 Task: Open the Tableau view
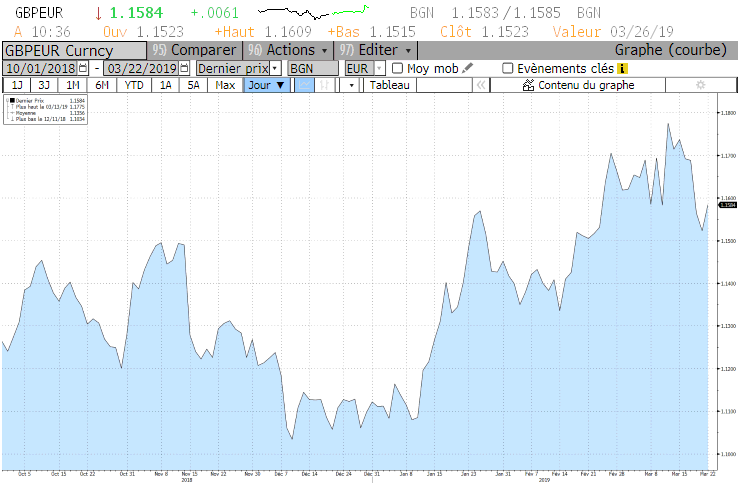pyautogui.click(x=389, y=85)
